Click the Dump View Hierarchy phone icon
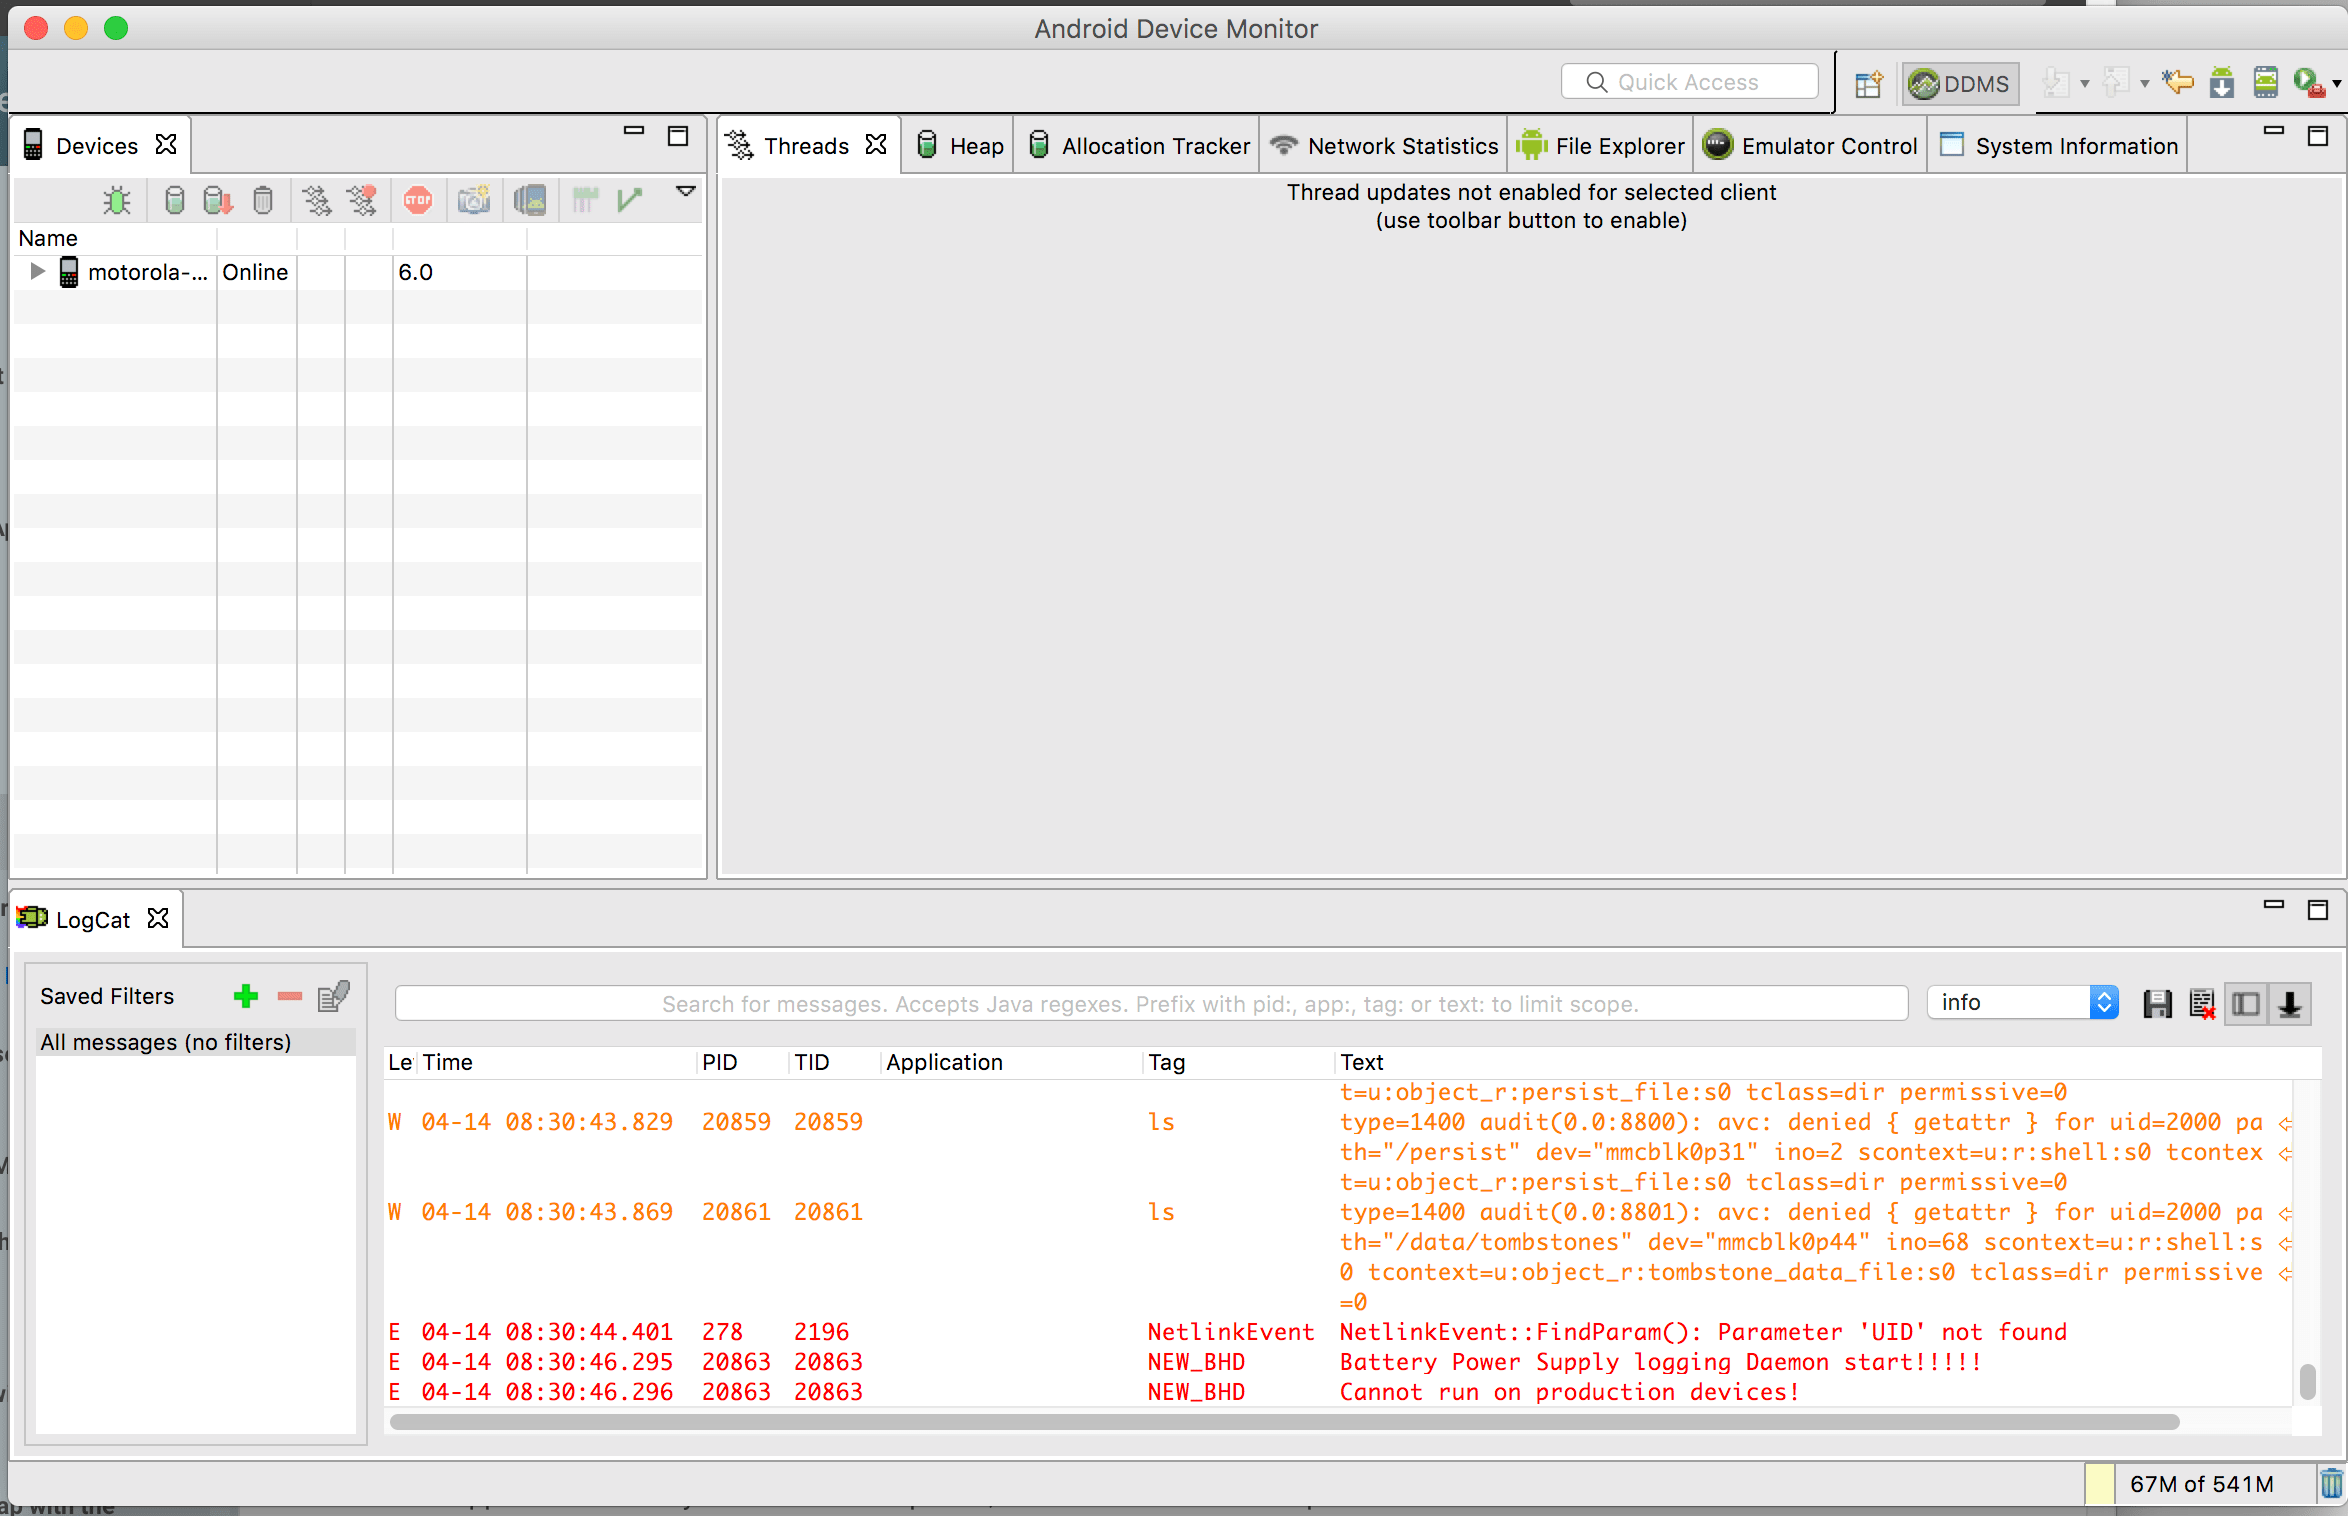 [530, 201]
